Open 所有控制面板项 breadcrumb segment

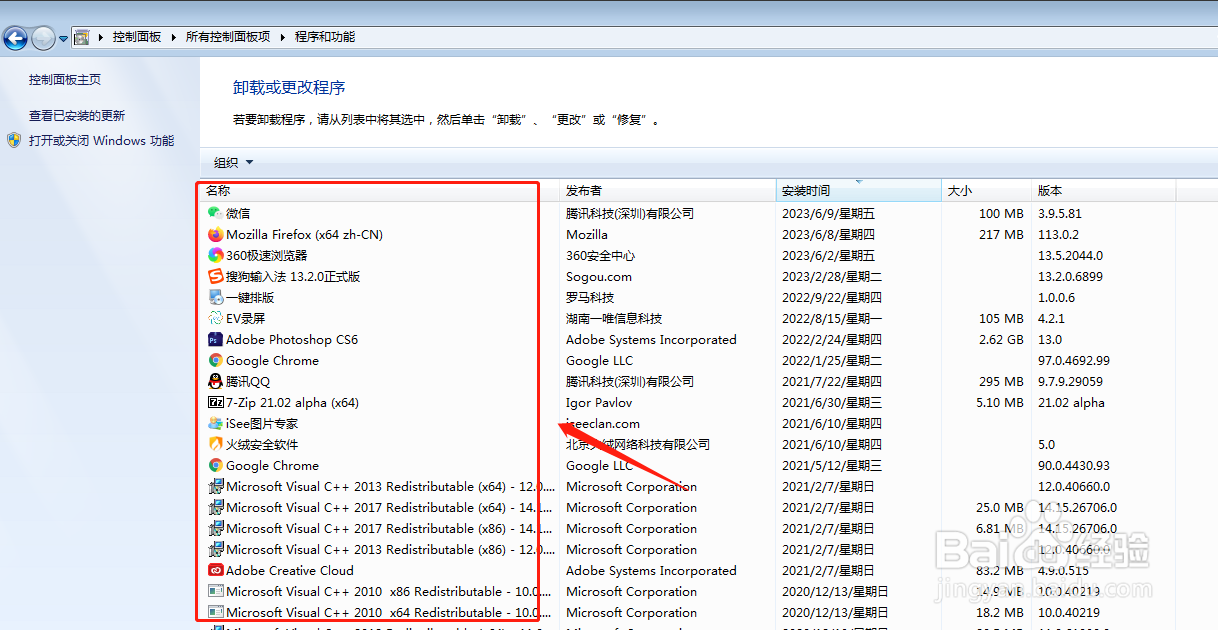[228, 37]
